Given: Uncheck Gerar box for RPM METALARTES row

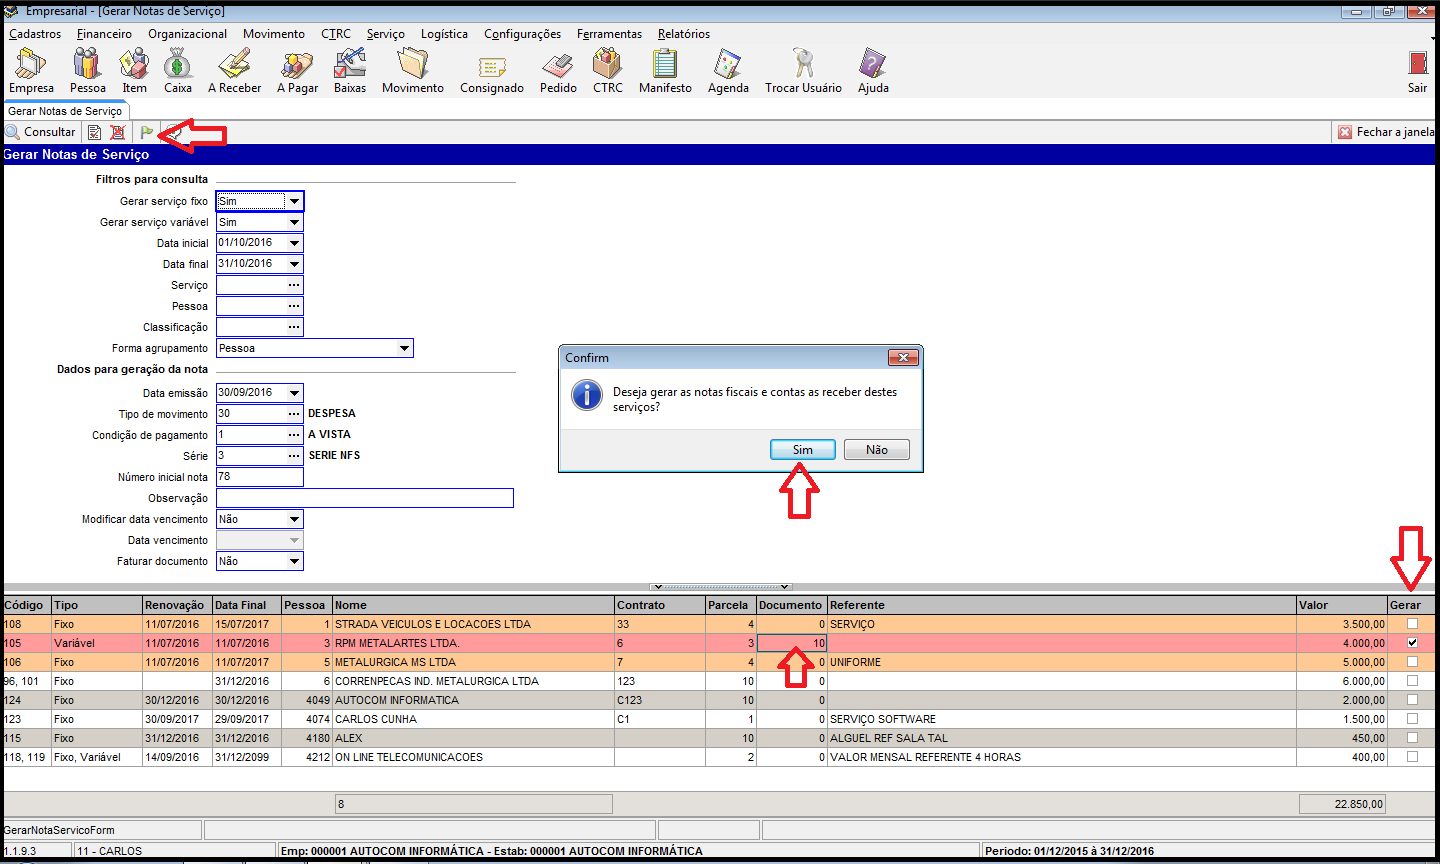Looking at the screenshot, I should [1412, 643].
